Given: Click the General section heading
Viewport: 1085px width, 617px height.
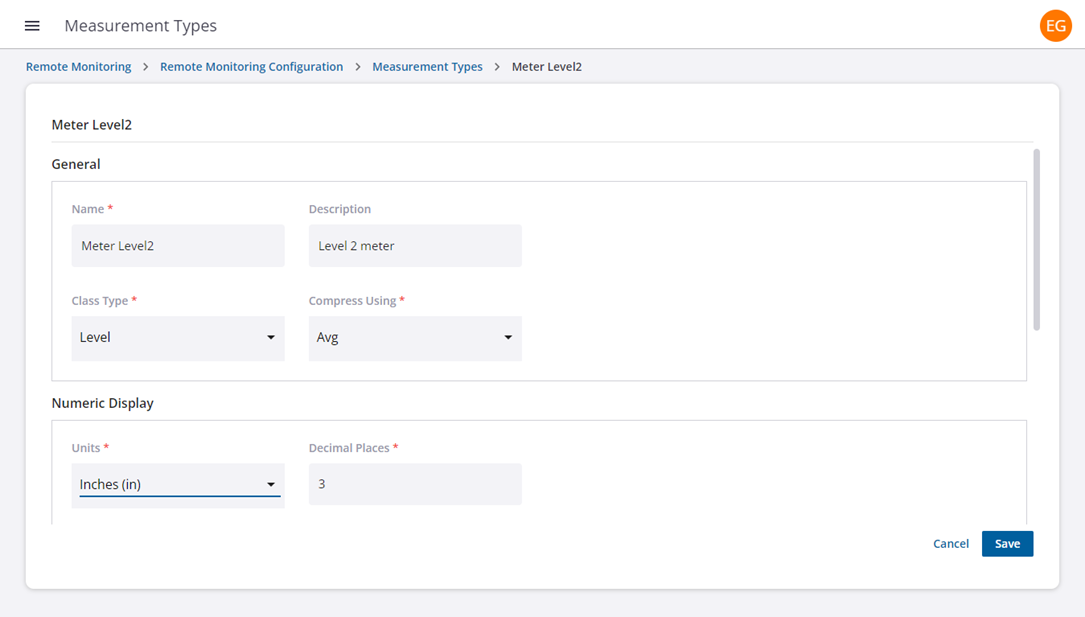Looking at the screenshot, I should click(76, 164).
